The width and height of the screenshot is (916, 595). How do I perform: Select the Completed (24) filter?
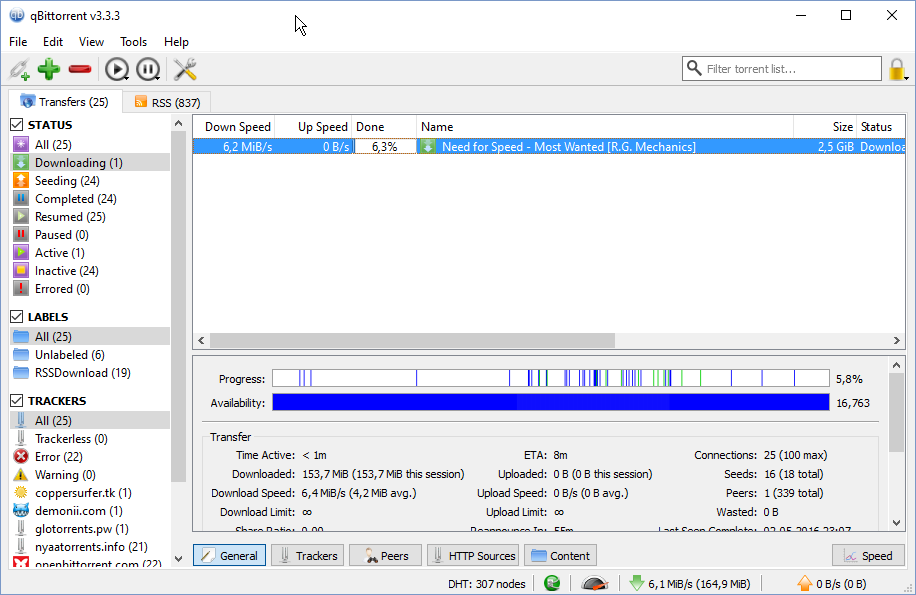tap(90, 199)
